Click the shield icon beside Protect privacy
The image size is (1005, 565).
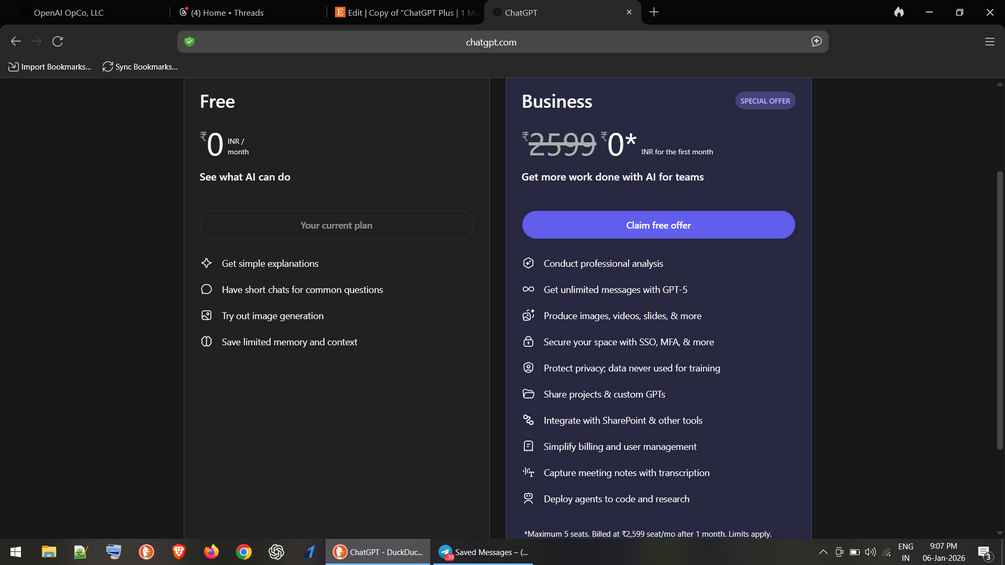528,368
